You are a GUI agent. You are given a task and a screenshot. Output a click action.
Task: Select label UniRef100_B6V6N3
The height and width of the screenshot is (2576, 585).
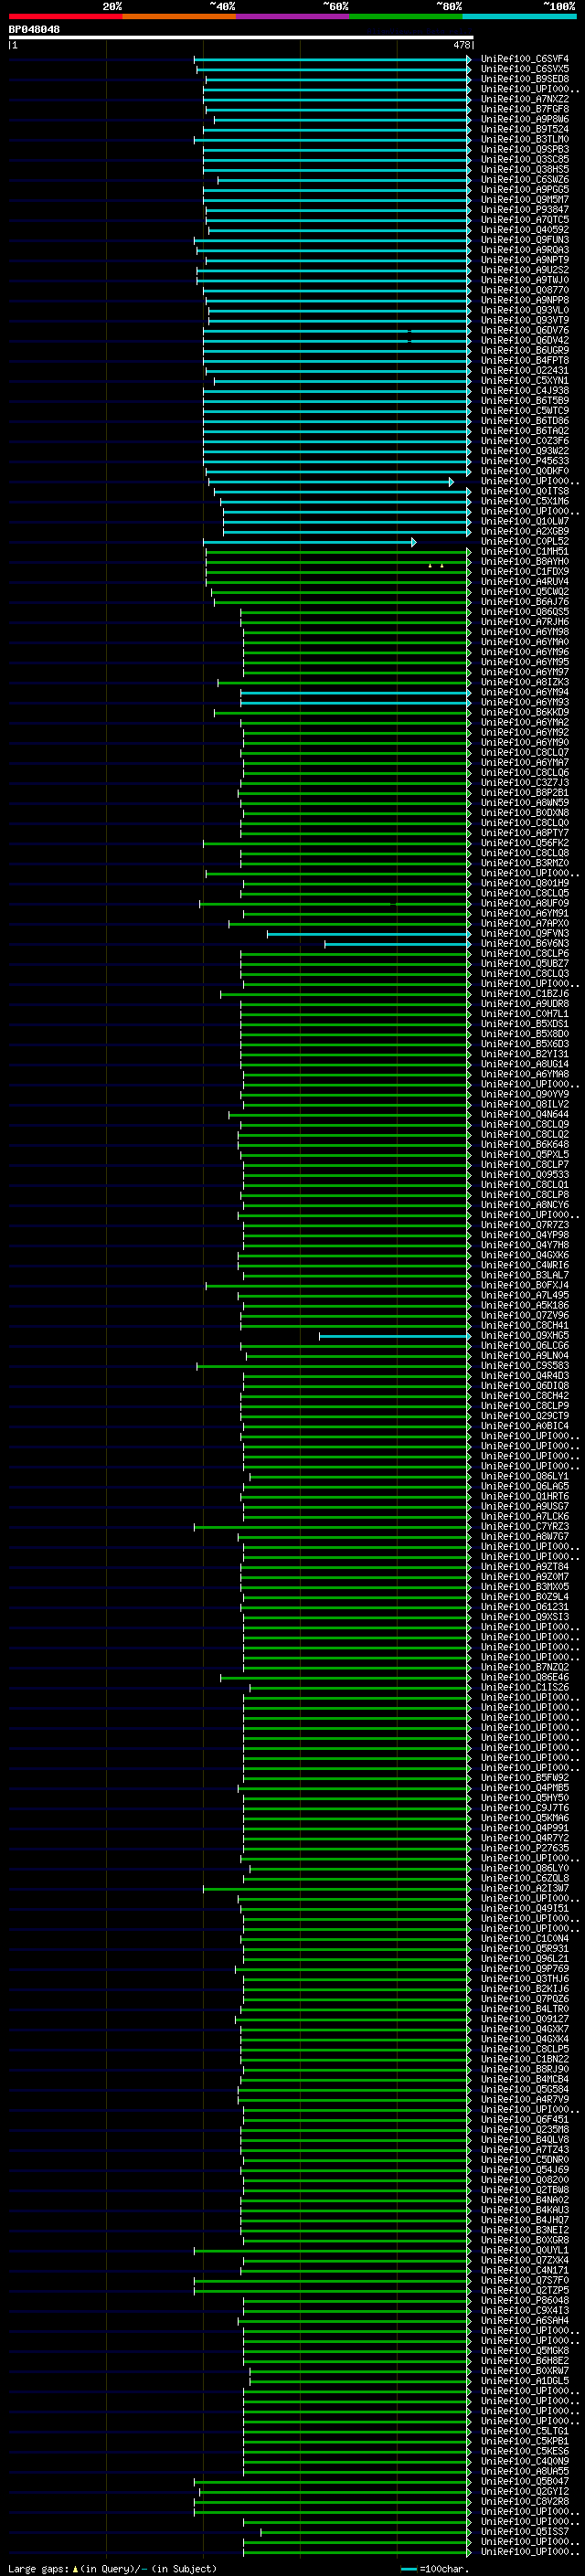525,944
